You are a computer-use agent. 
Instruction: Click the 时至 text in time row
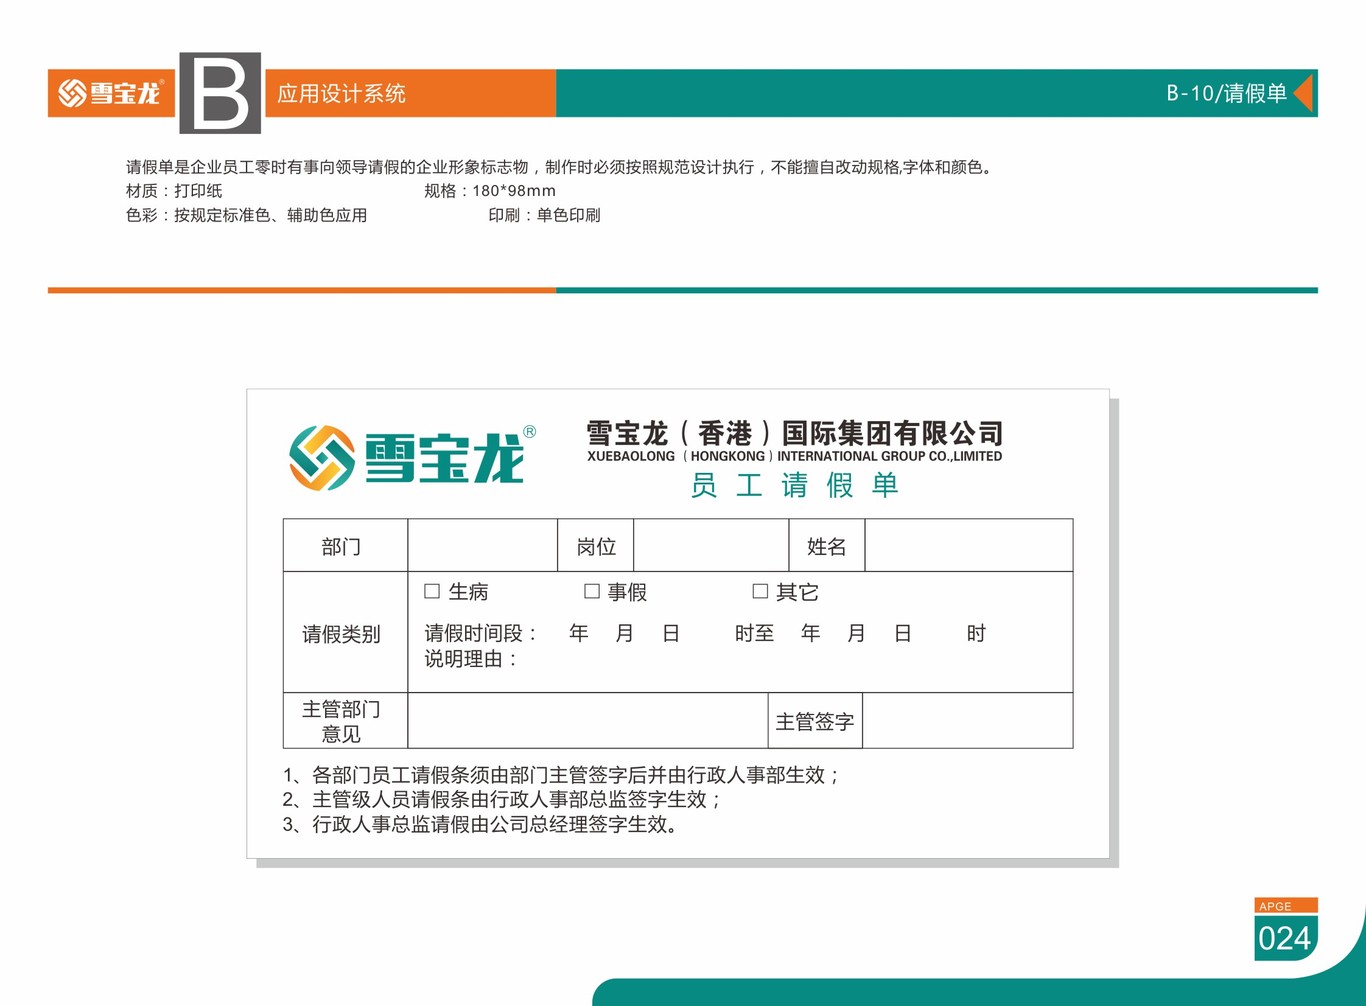(x=754, y=633)
